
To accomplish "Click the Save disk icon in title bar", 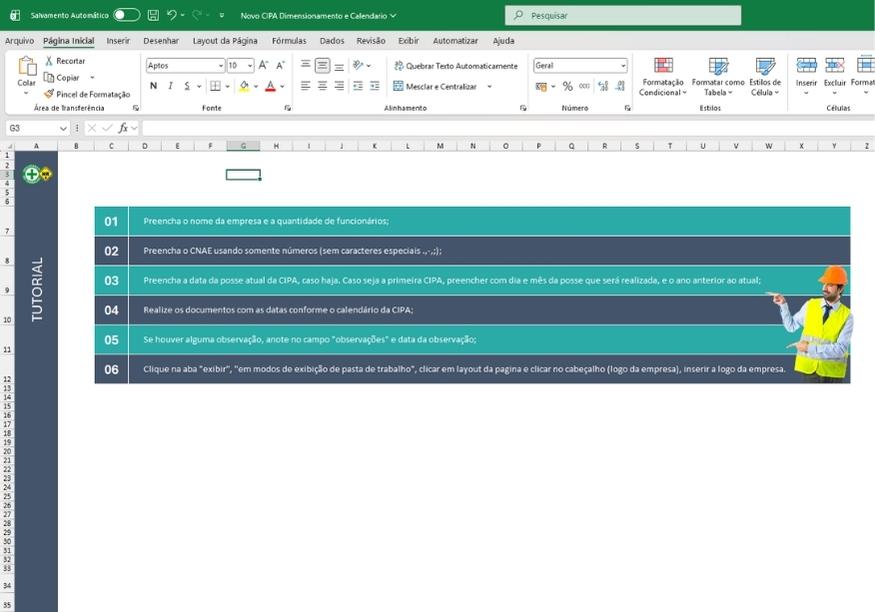I will pyautogui.click(x=153, y=16).
